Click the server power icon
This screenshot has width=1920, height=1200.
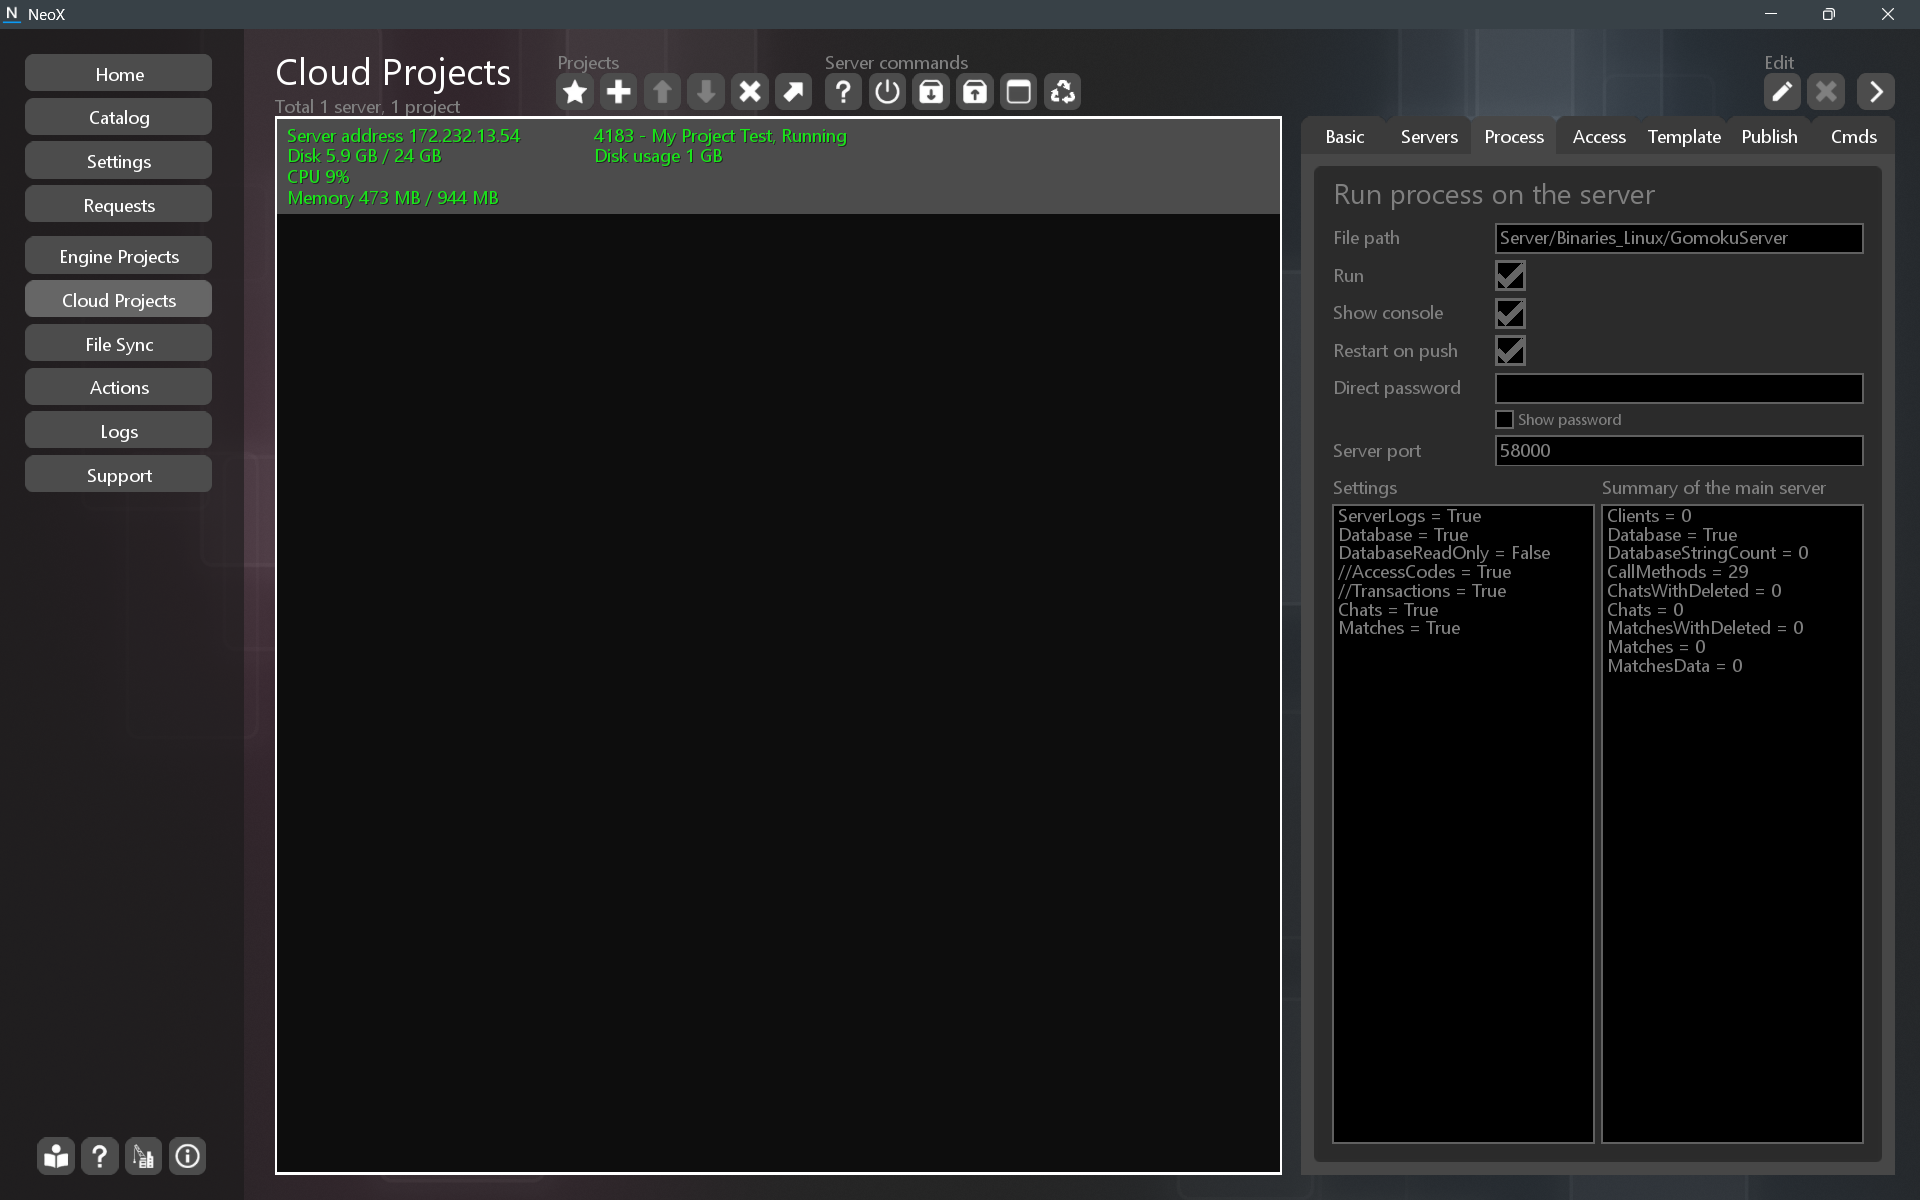click(887, 92)
